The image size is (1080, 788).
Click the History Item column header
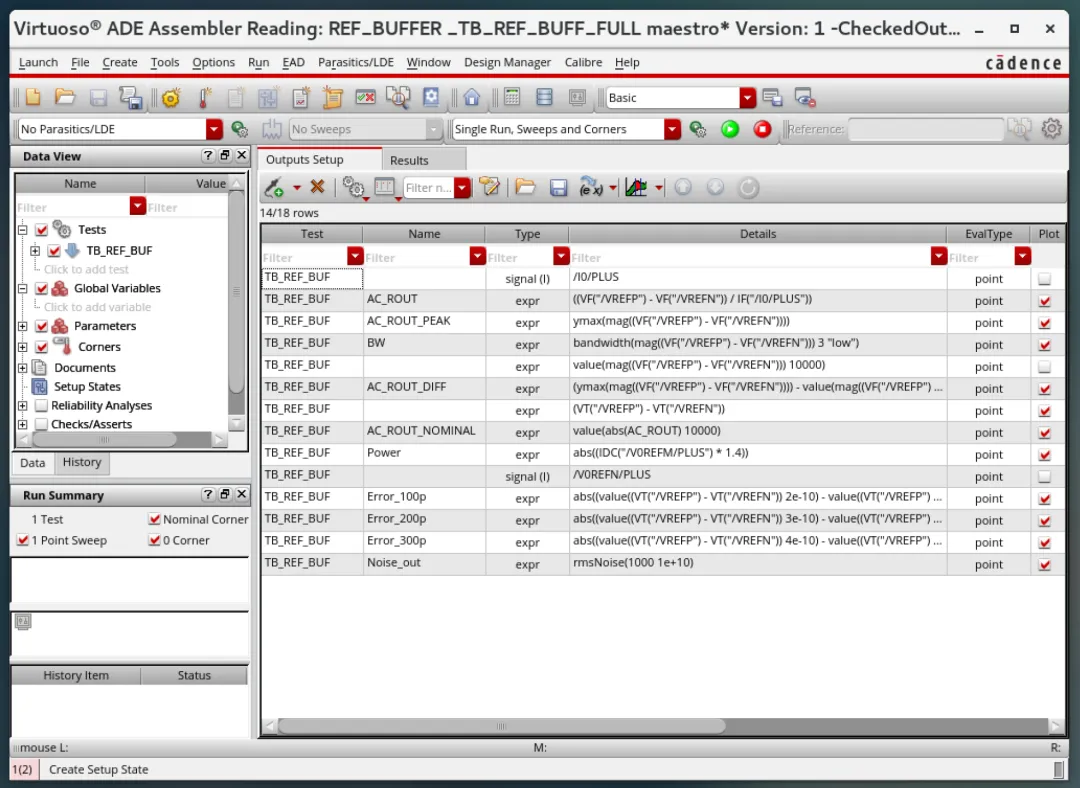(x=76, y=675)
